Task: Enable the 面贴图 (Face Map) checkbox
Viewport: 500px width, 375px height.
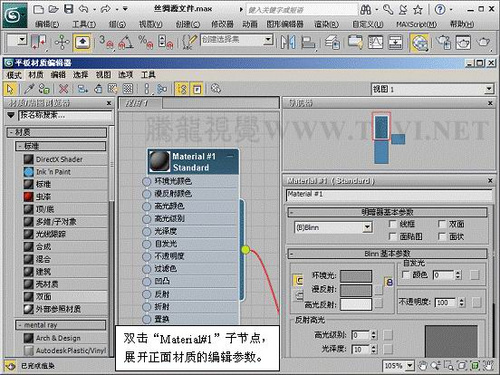Action: click(x=392, y=236)
